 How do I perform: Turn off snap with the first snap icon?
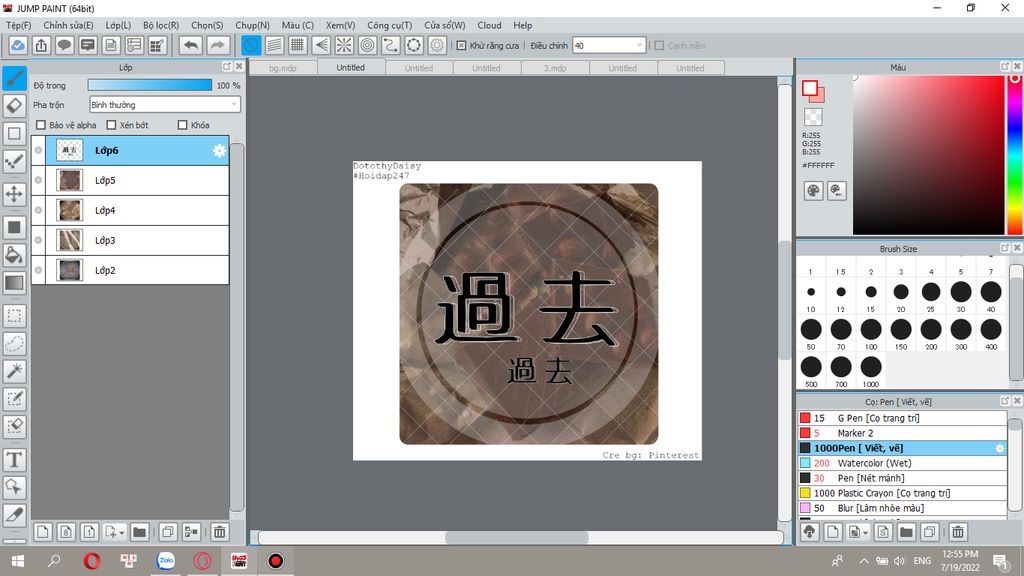tap(251, 45)
